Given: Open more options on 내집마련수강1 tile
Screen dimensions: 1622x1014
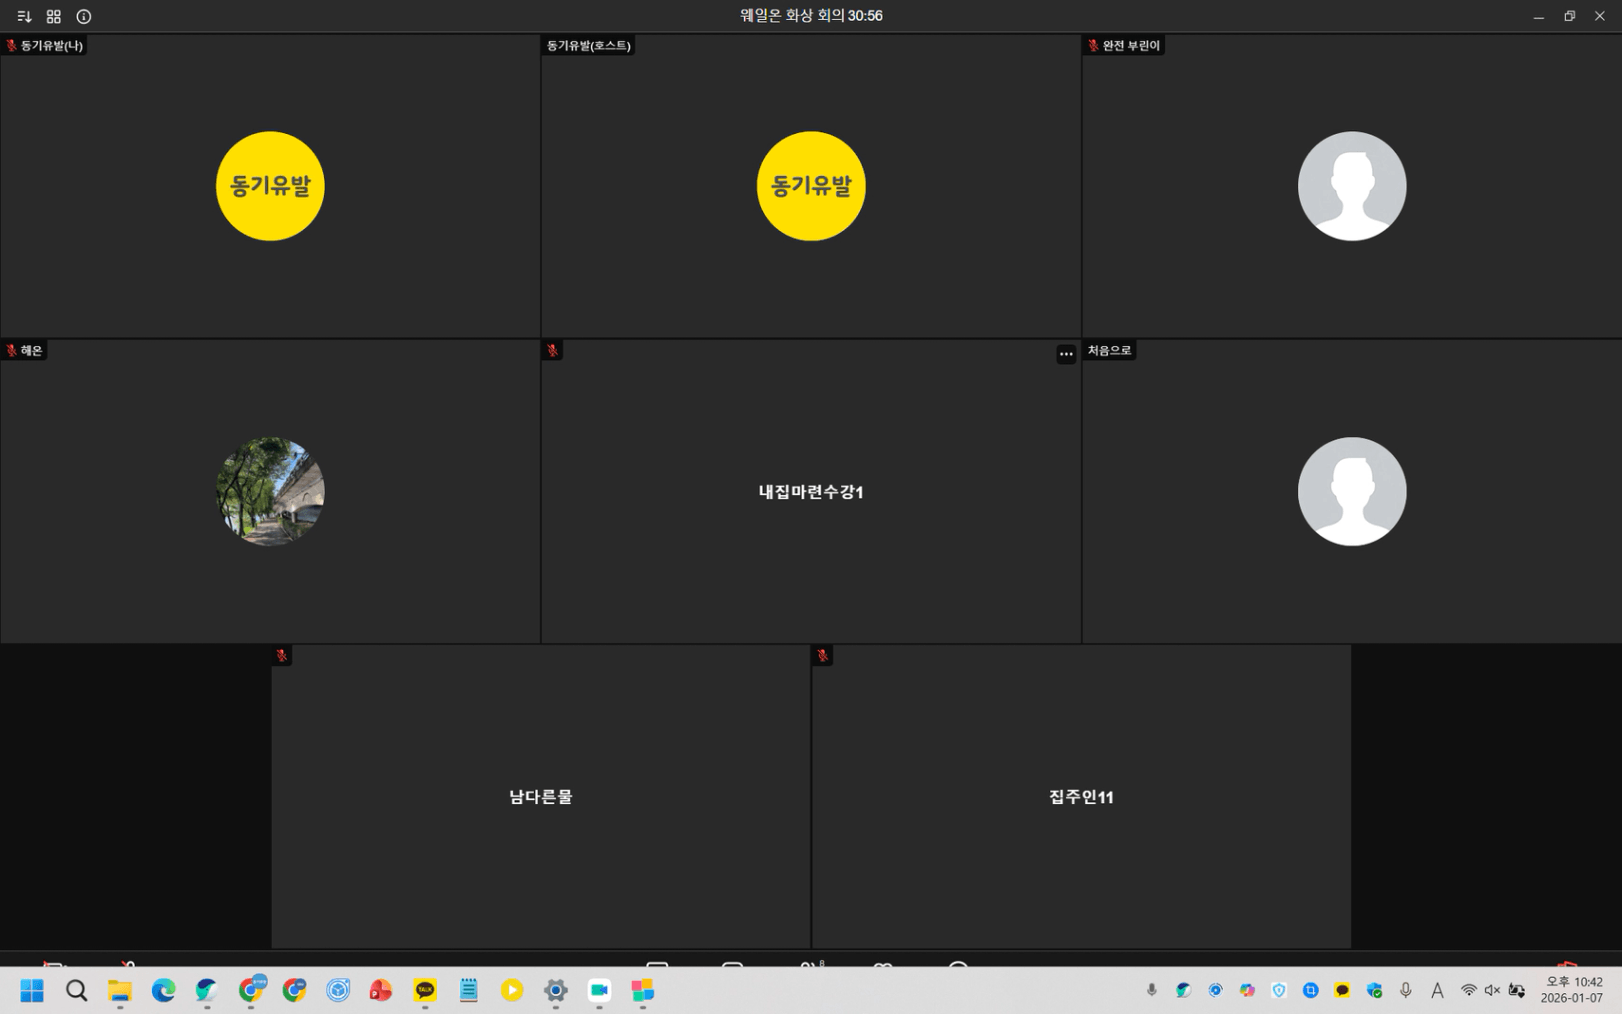Looking at the screenshot, I should [x=1066, y=353].
